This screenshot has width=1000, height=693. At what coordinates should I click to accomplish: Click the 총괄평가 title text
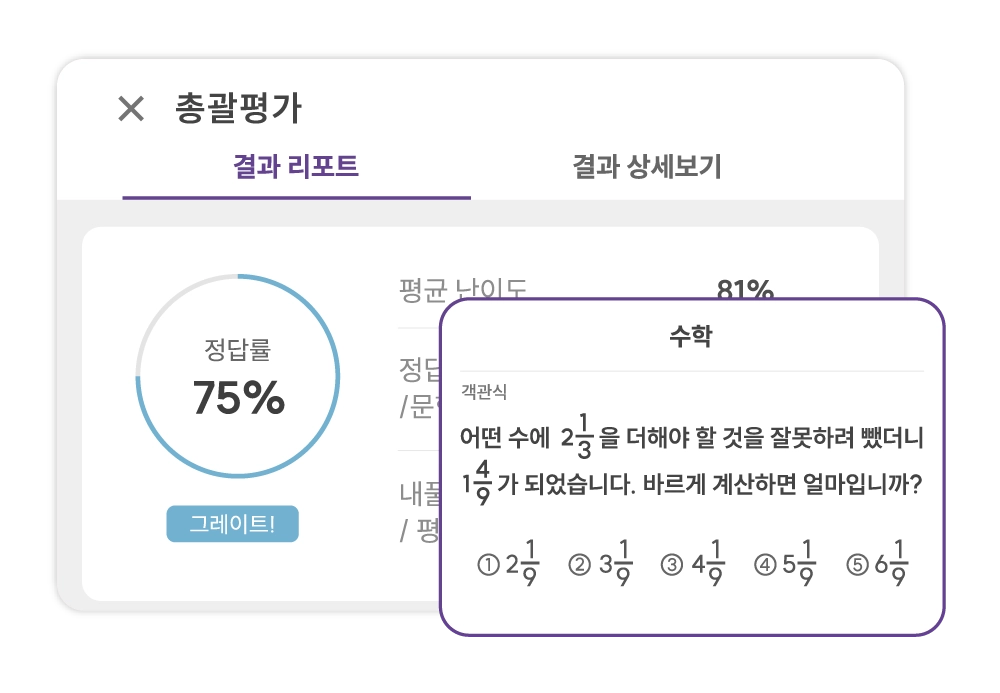pos(238,108)
